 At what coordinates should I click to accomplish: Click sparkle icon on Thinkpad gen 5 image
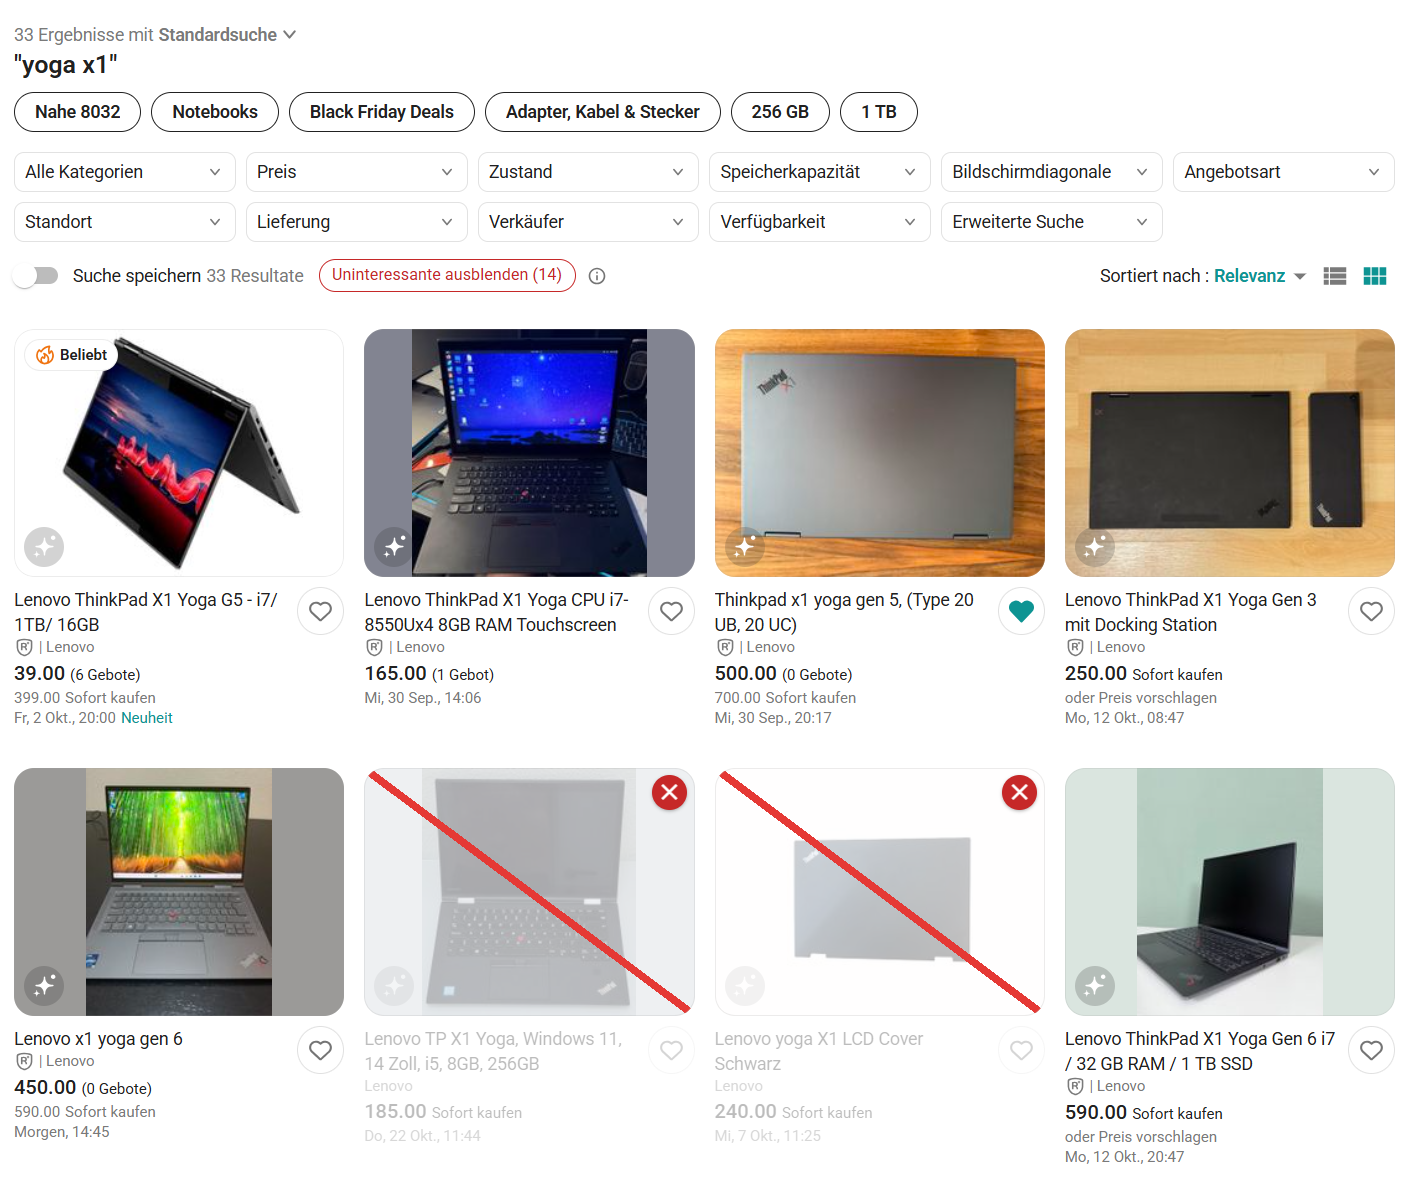(745, 547)
